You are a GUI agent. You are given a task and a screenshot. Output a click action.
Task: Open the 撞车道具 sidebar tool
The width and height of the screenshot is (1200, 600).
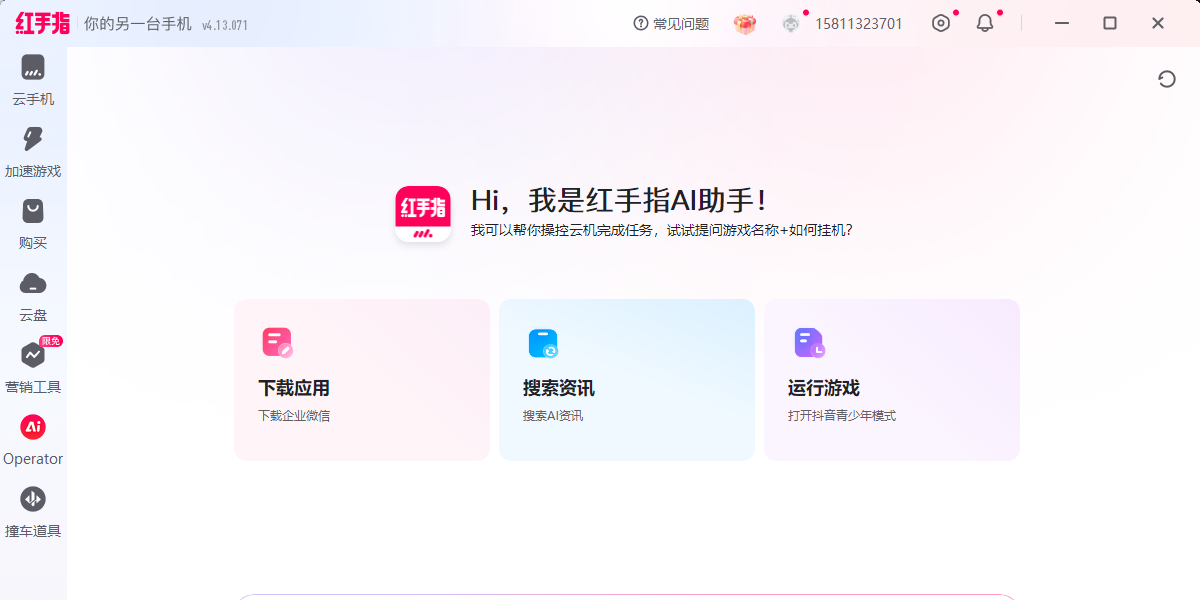click(x=33, y=513)
